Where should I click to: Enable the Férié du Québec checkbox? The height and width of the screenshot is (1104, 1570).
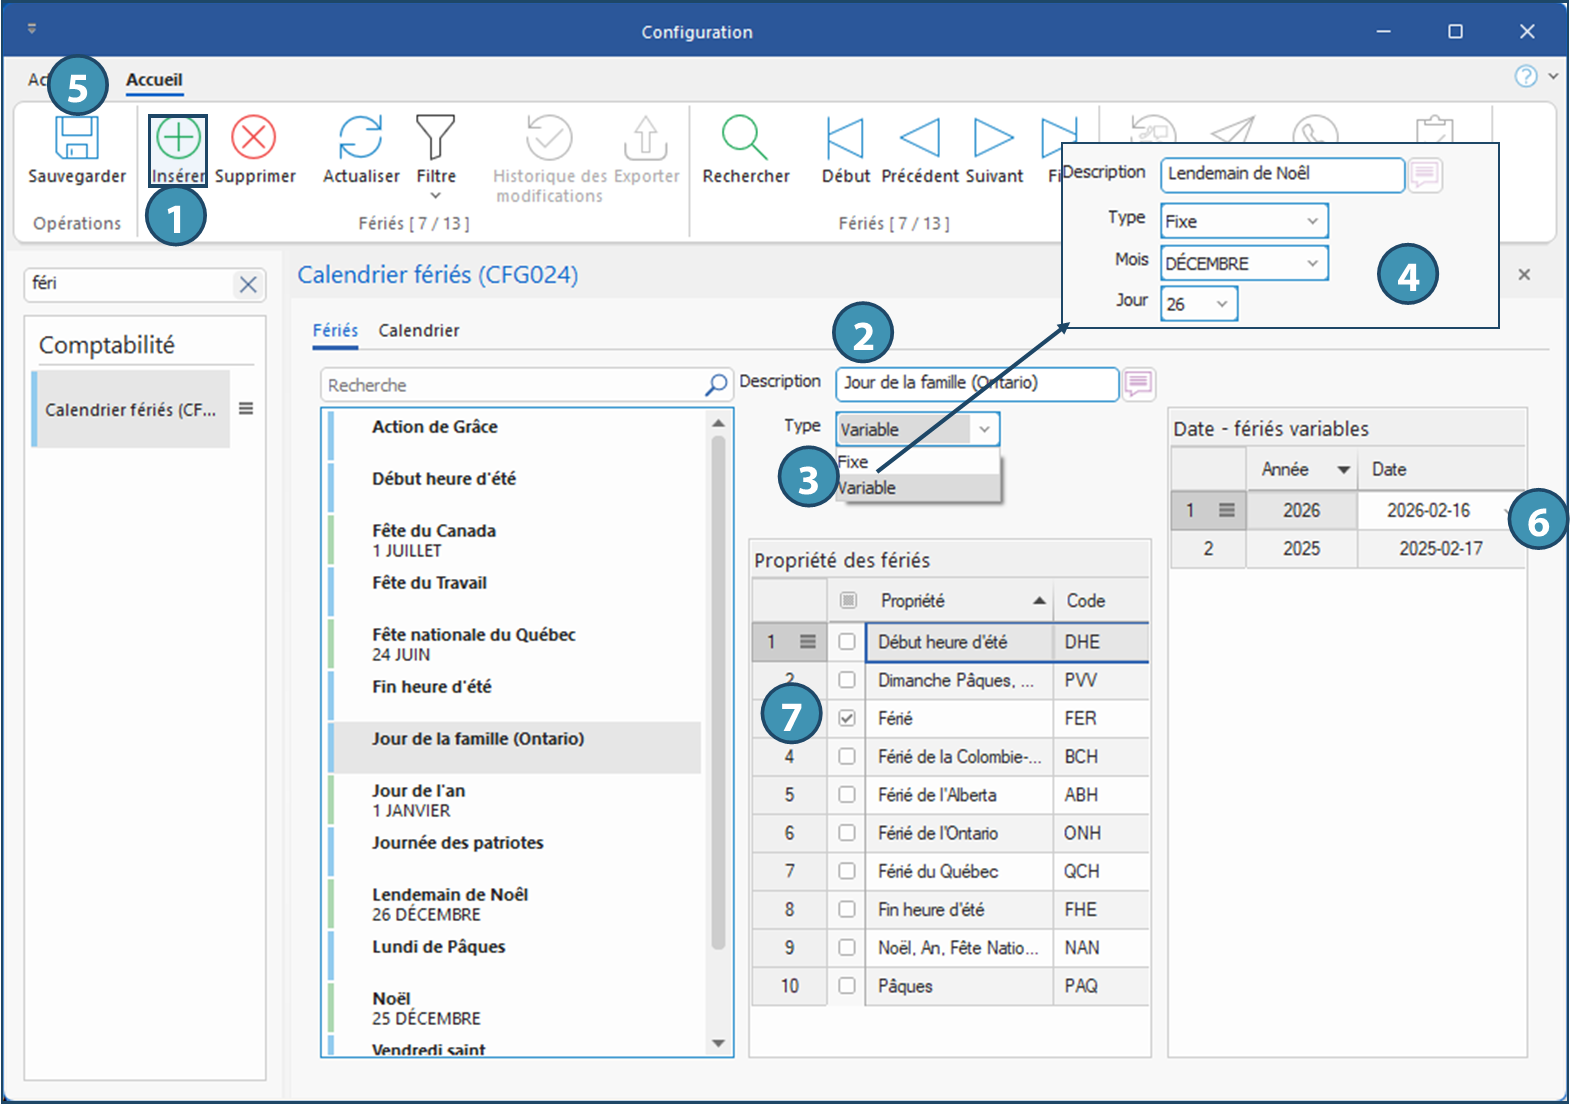847,871
